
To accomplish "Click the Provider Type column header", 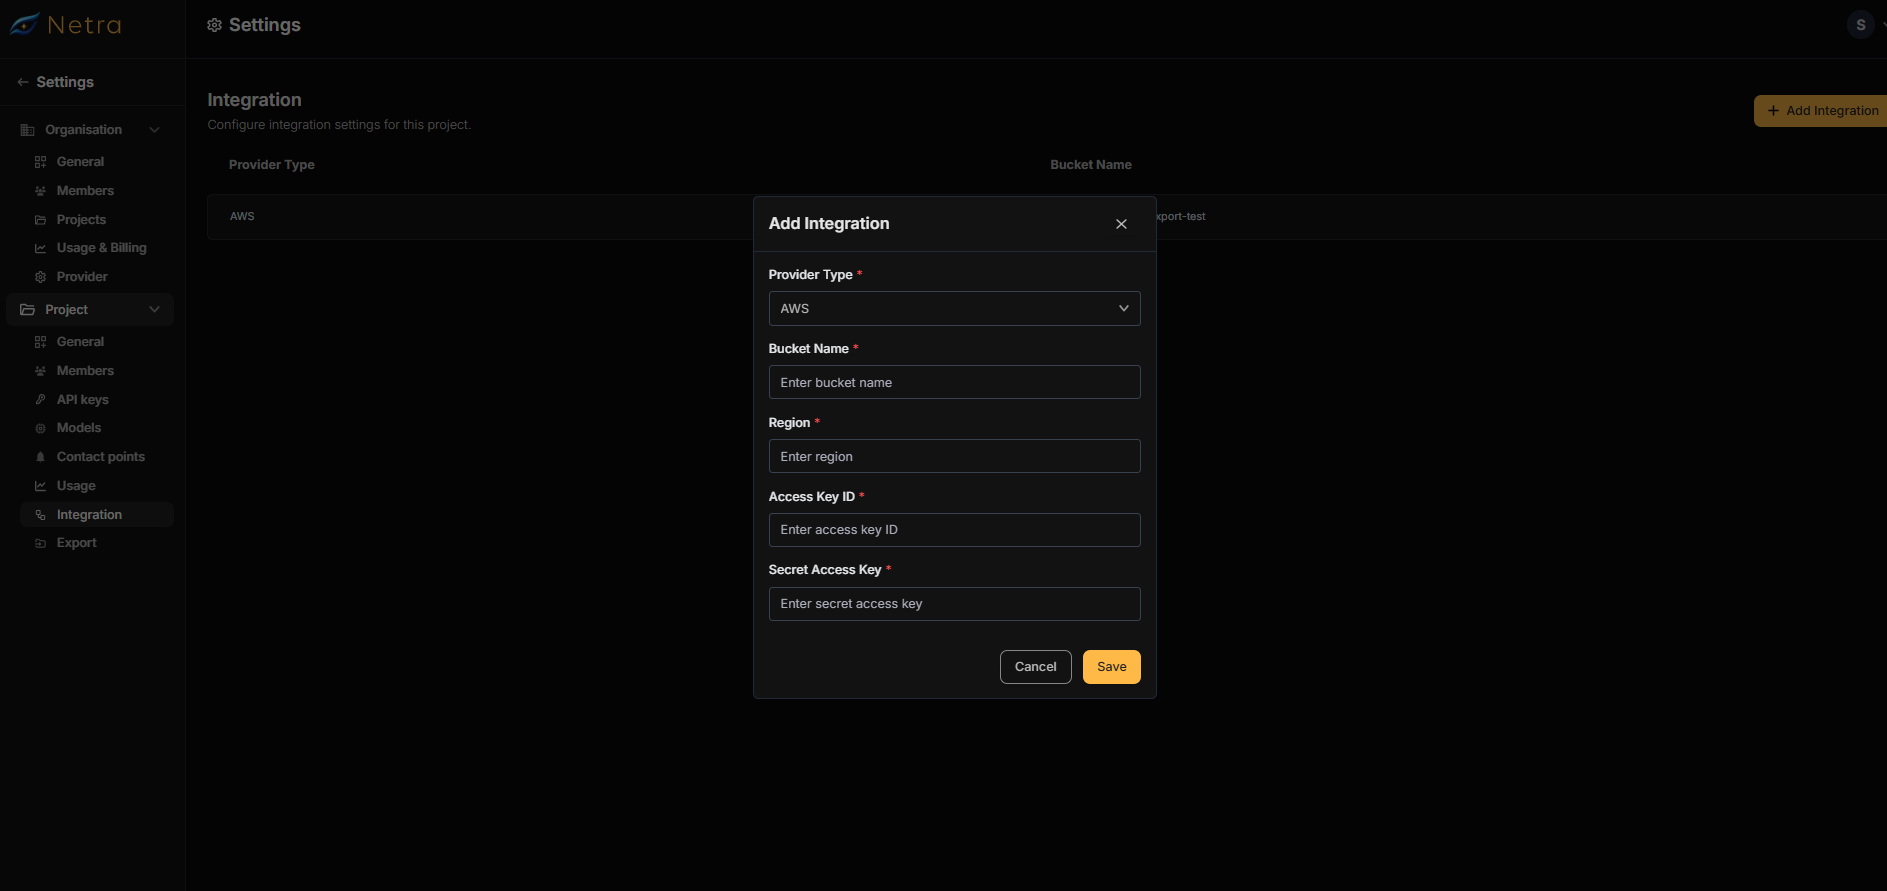I will pos(272,165).
